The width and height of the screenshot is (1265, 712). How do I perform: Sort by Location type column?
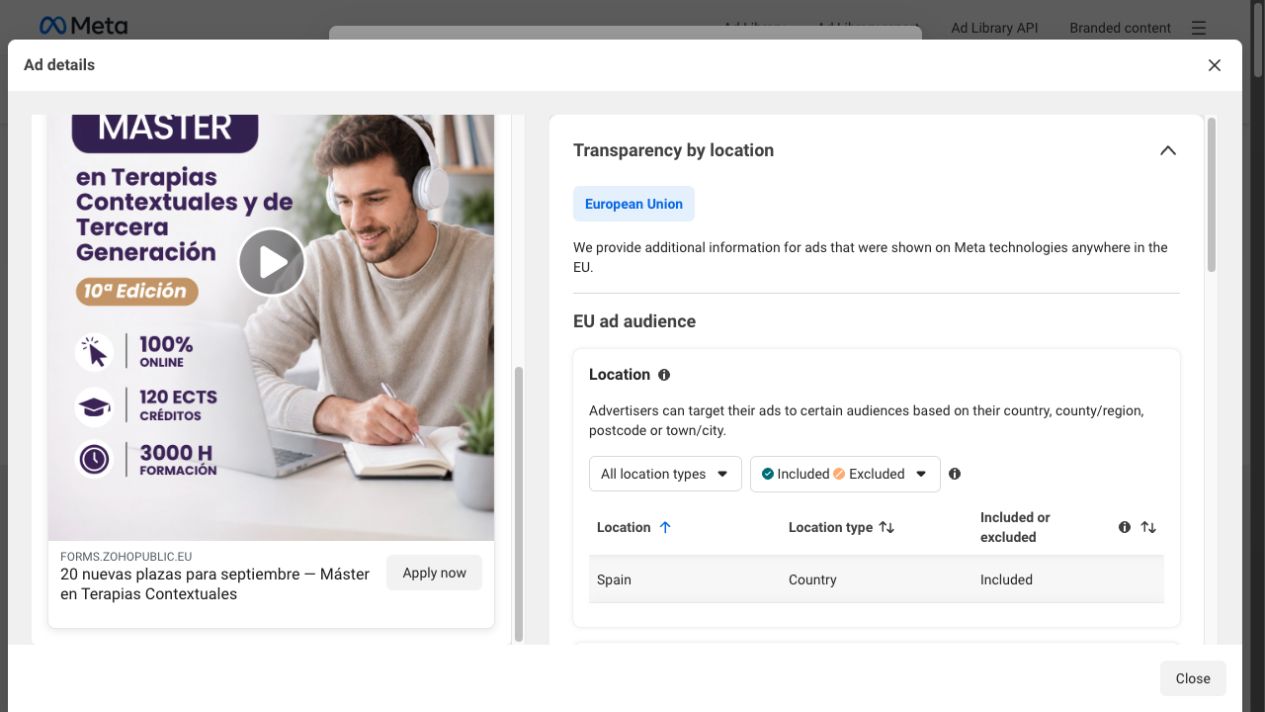click(886, 527)
